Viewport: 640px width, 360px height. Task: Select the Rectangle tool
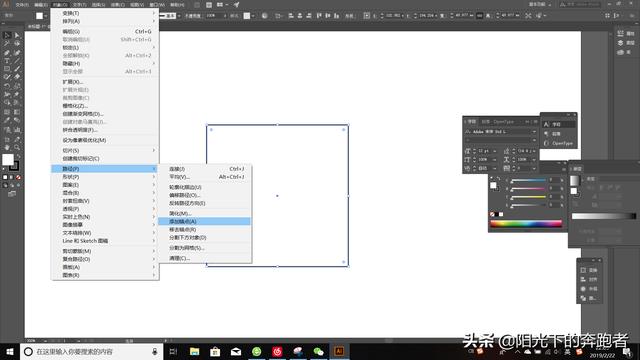click(x=7, y=69)
